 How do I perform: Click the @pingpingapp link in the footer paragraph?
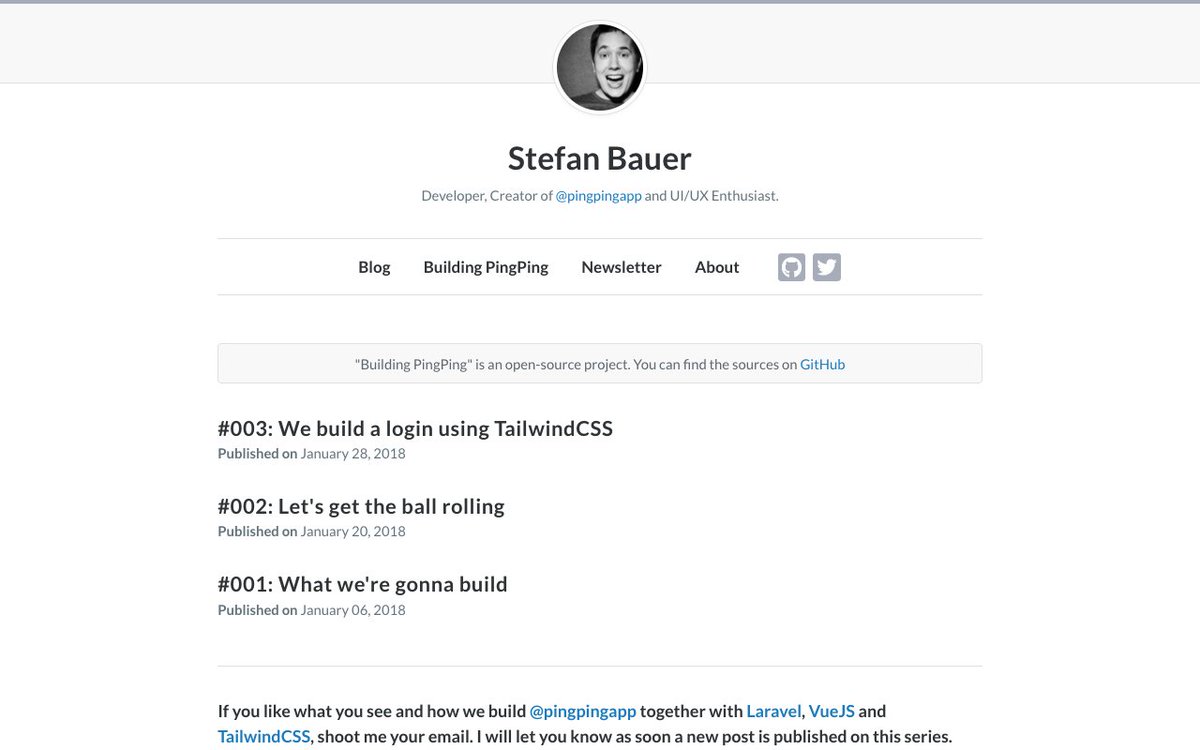point(583,712)
